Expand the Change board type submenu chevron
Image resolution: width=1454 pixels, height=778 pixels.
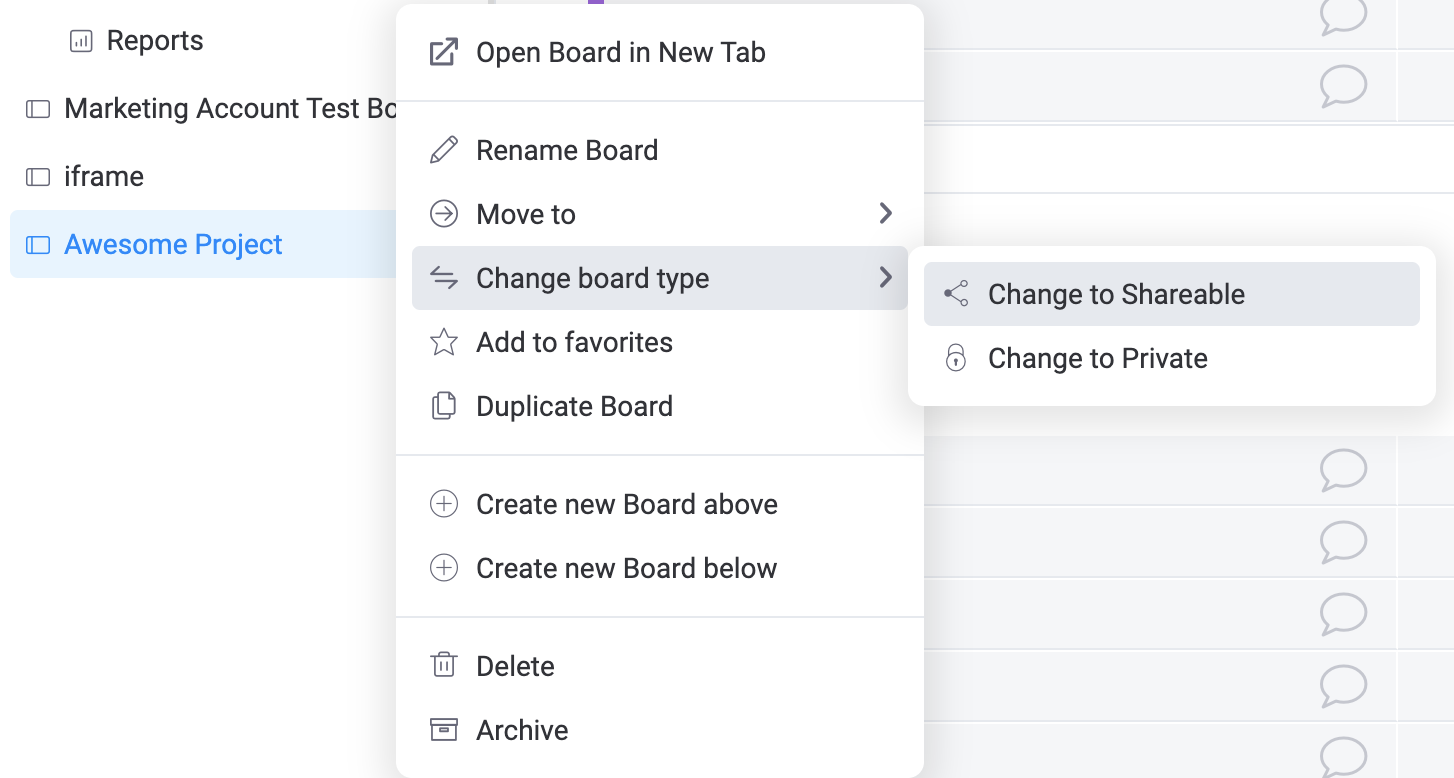(x=885, y=277)
